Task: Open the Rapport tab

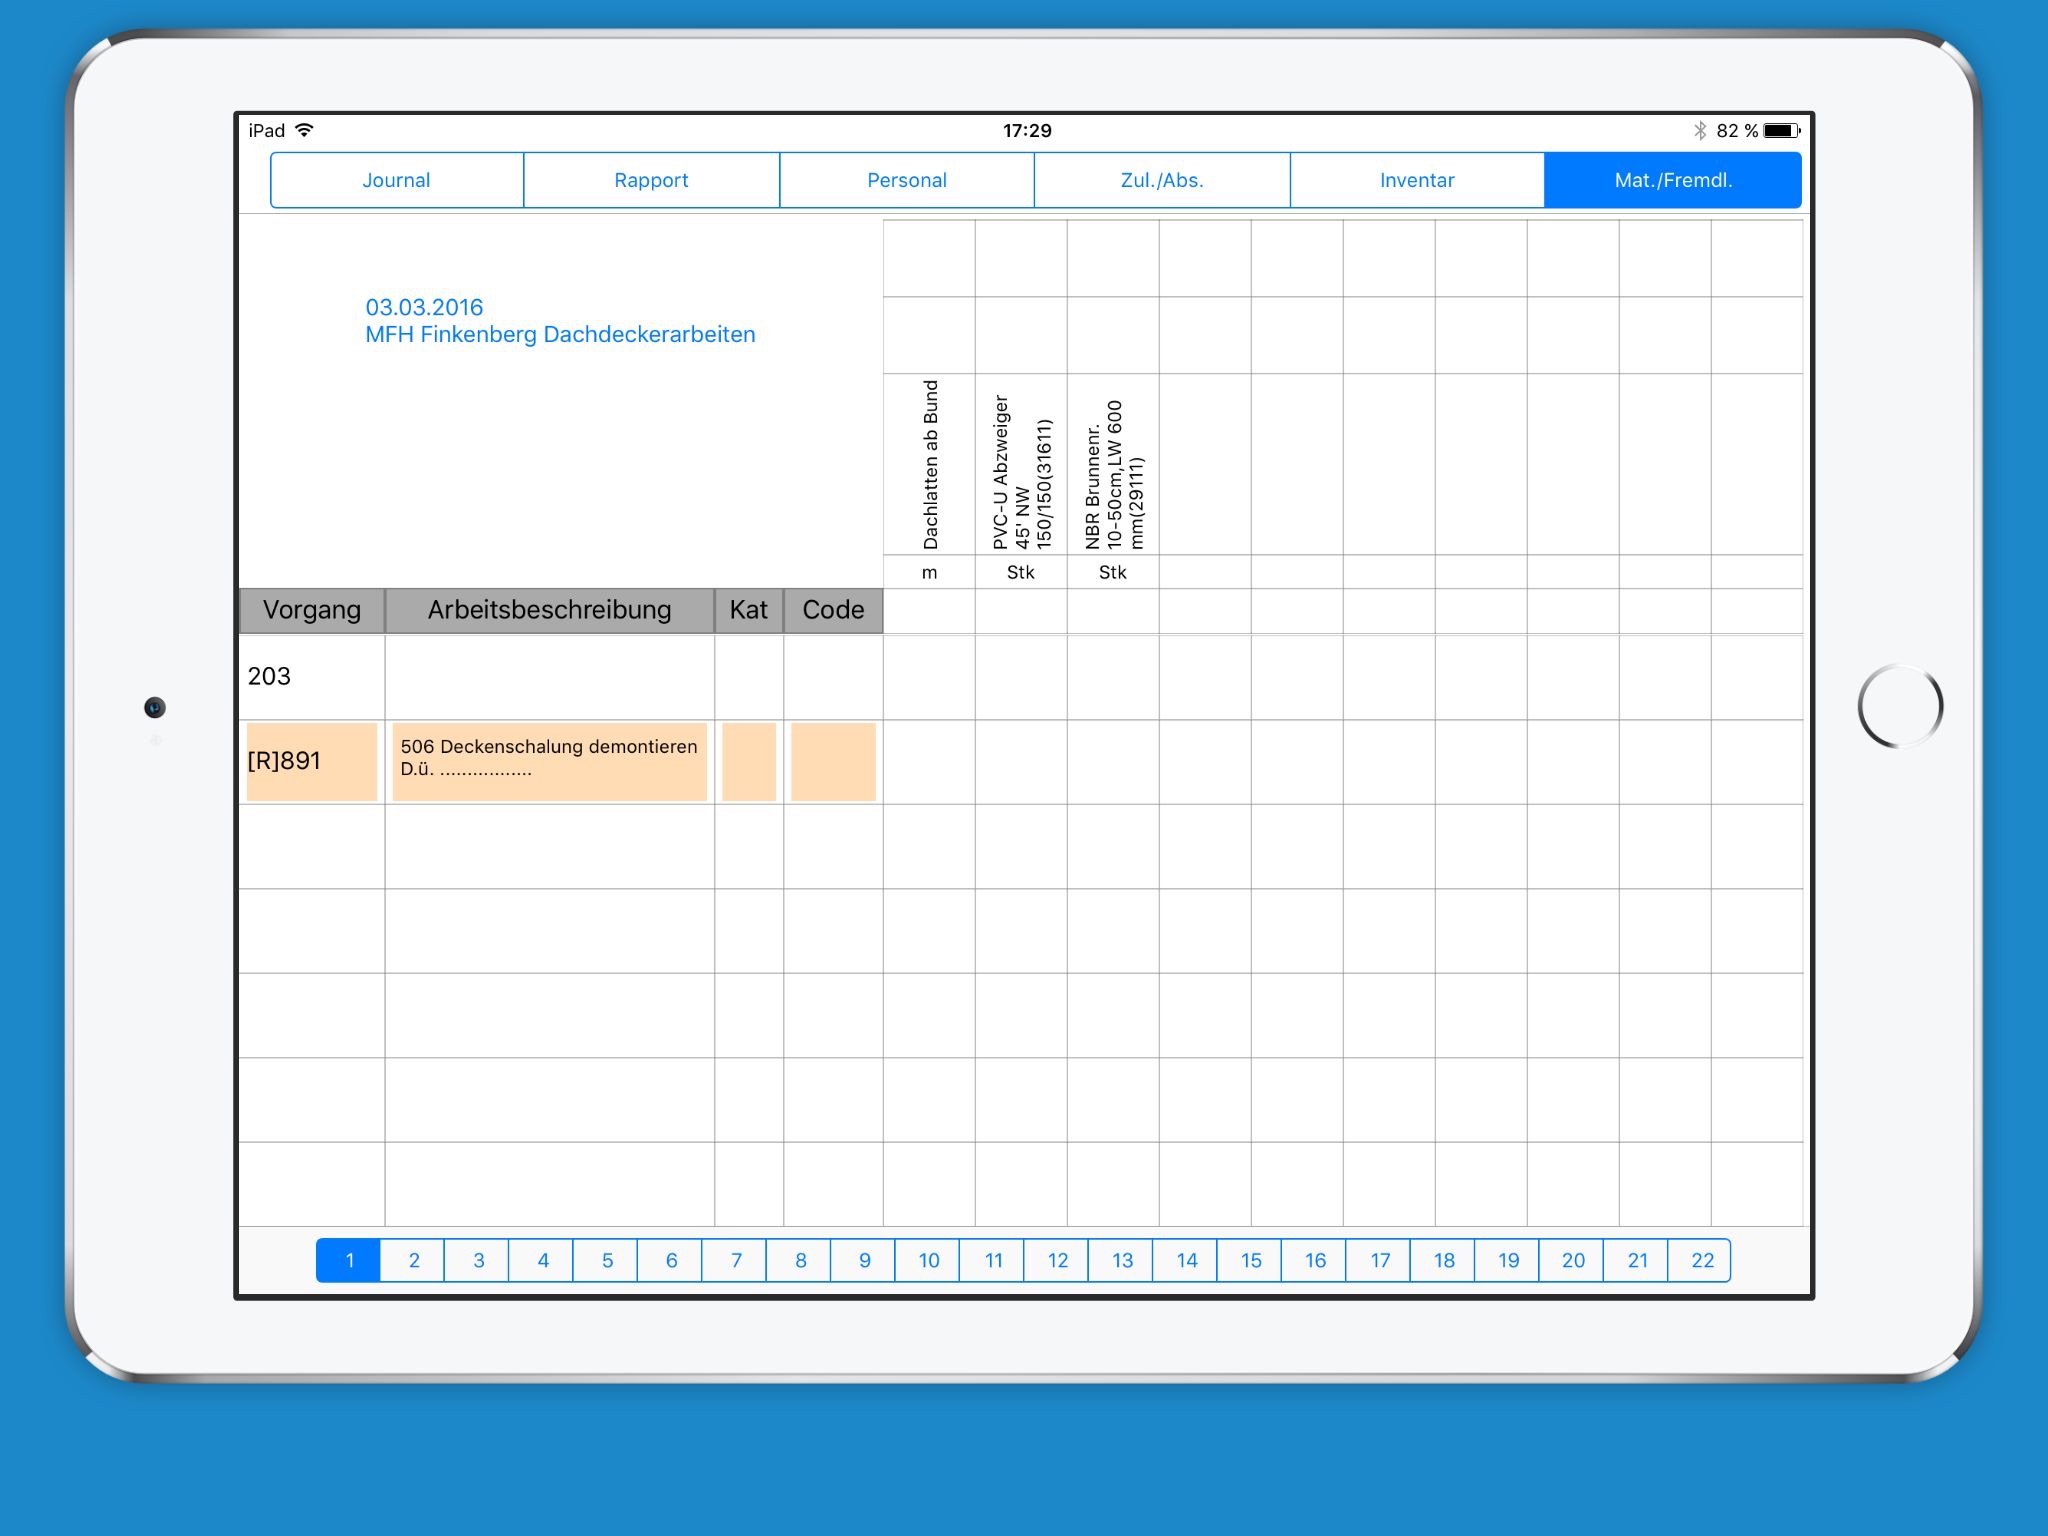Action: [651, 180]
